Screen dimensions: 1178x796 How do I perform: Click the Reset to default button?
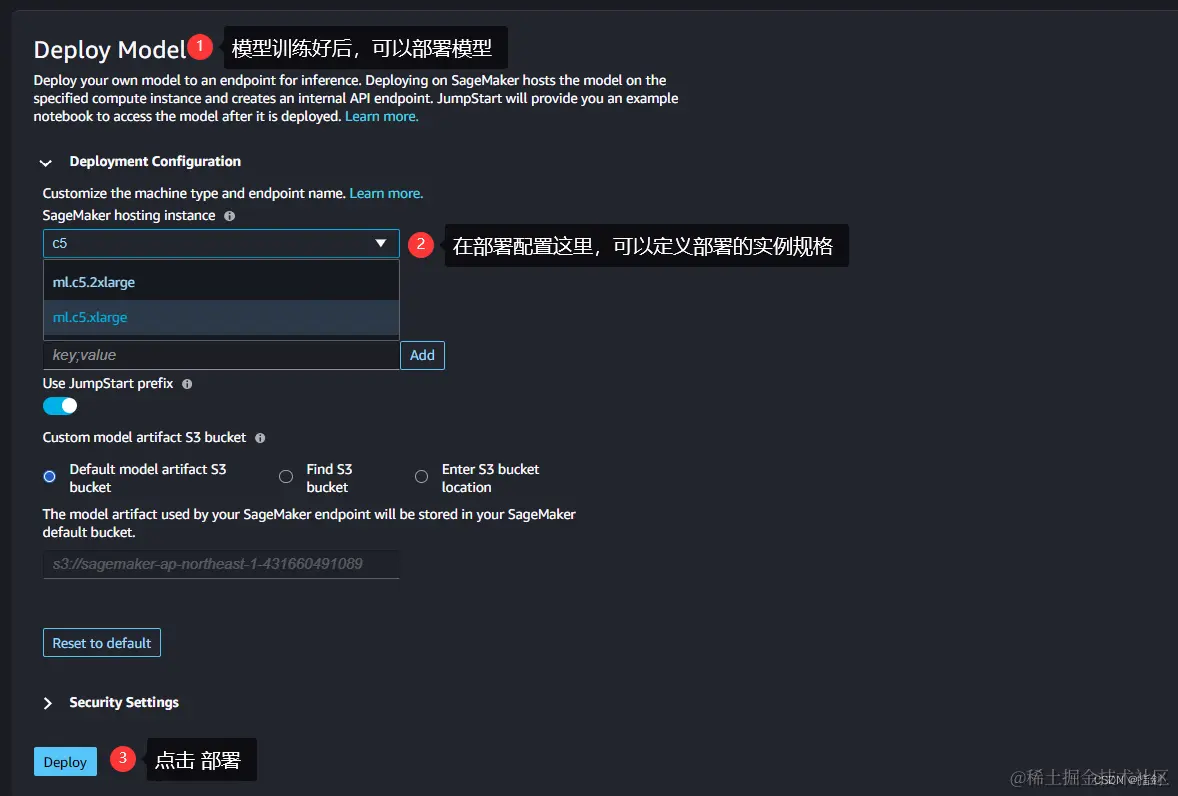pos(102,643)
